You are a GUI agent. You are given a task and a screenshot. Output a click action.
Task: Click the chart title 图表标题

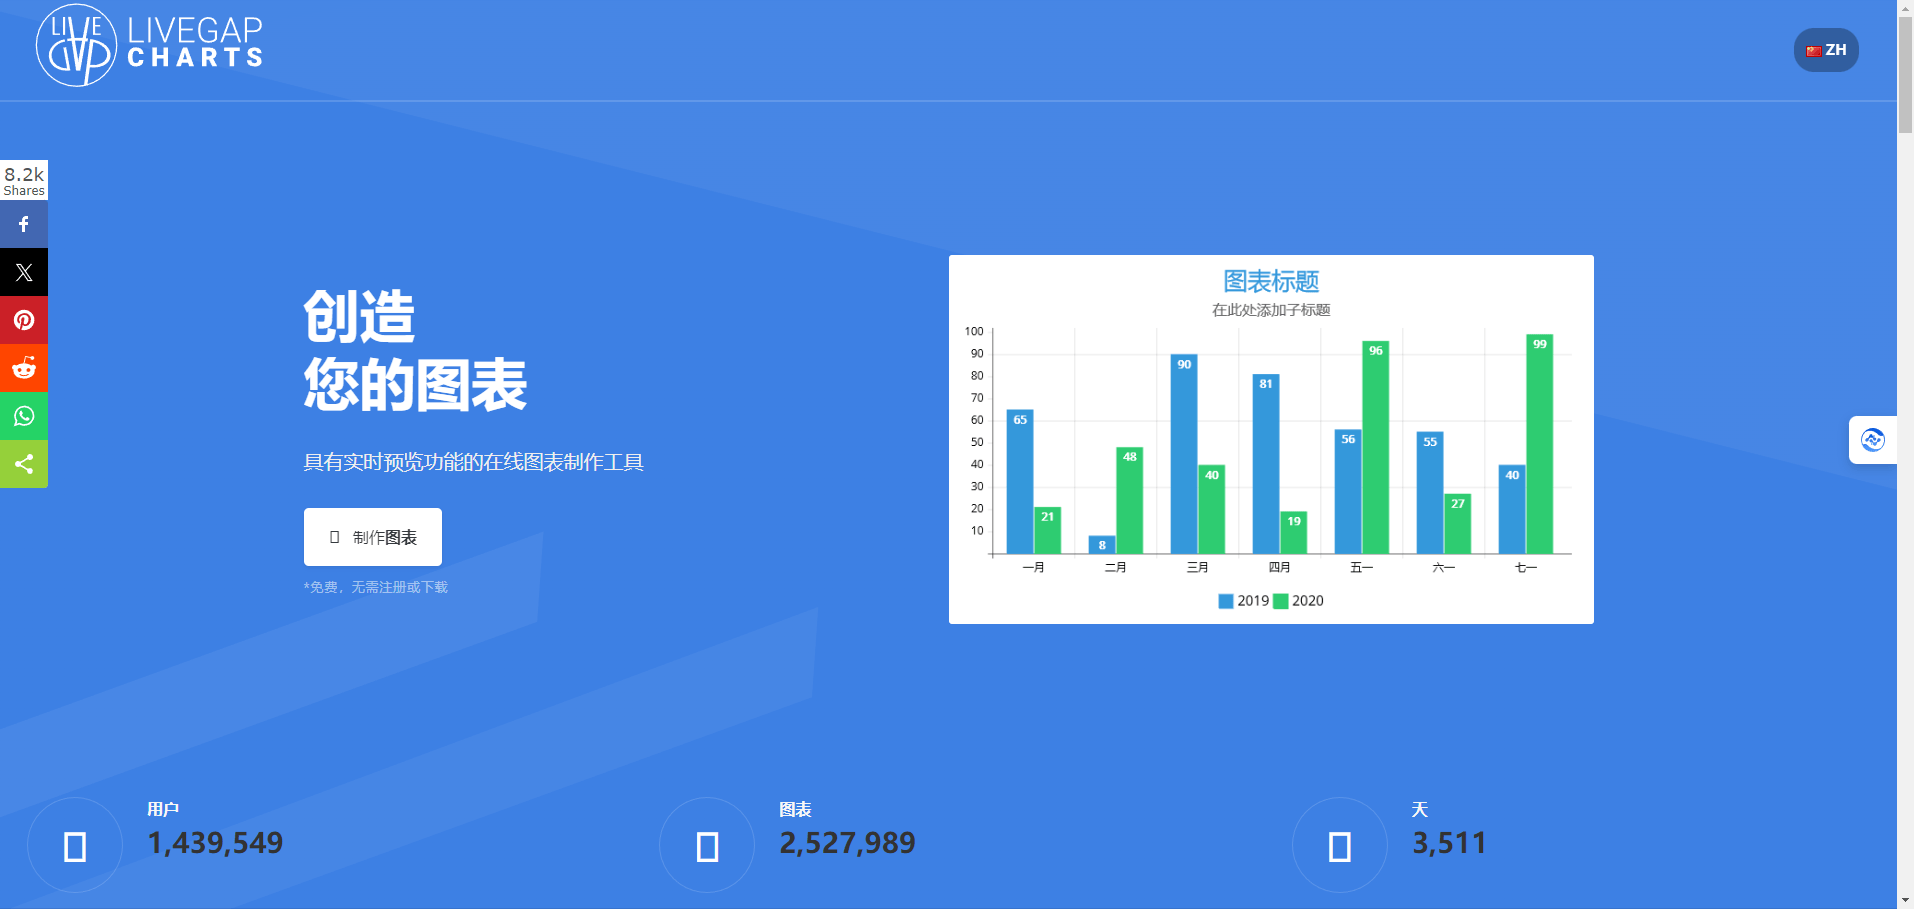pyautogui.click(x=1268, y=281)
